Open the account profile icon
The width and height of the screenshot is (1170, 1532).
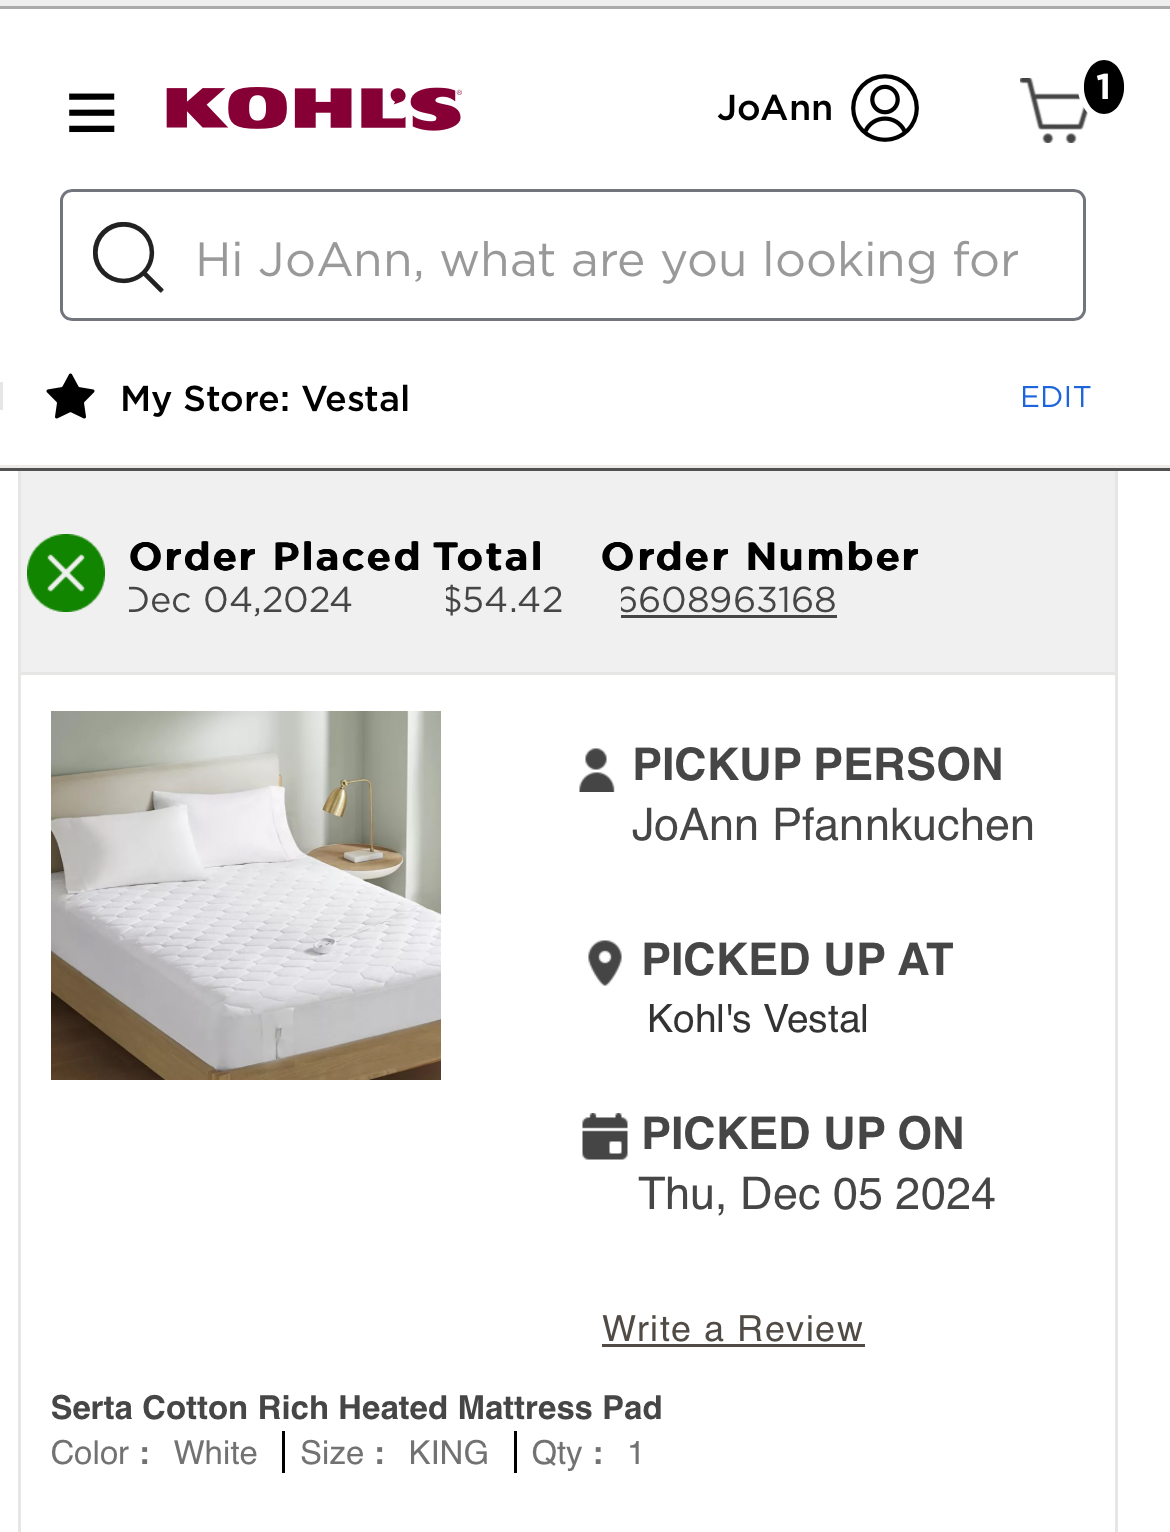point(885,108)
